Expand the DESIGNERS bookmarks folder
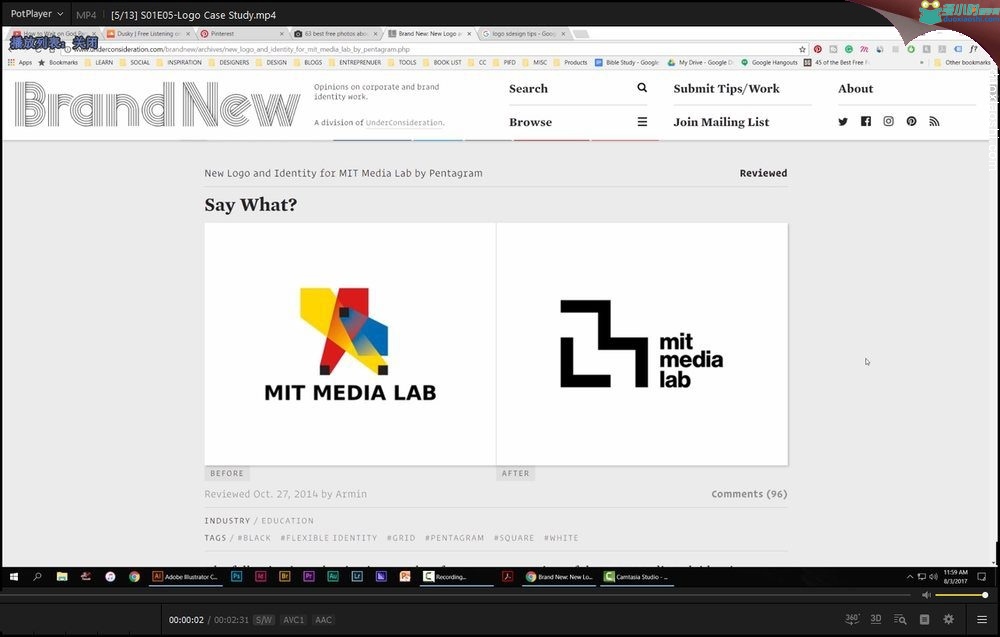 (x=228, y=62)
